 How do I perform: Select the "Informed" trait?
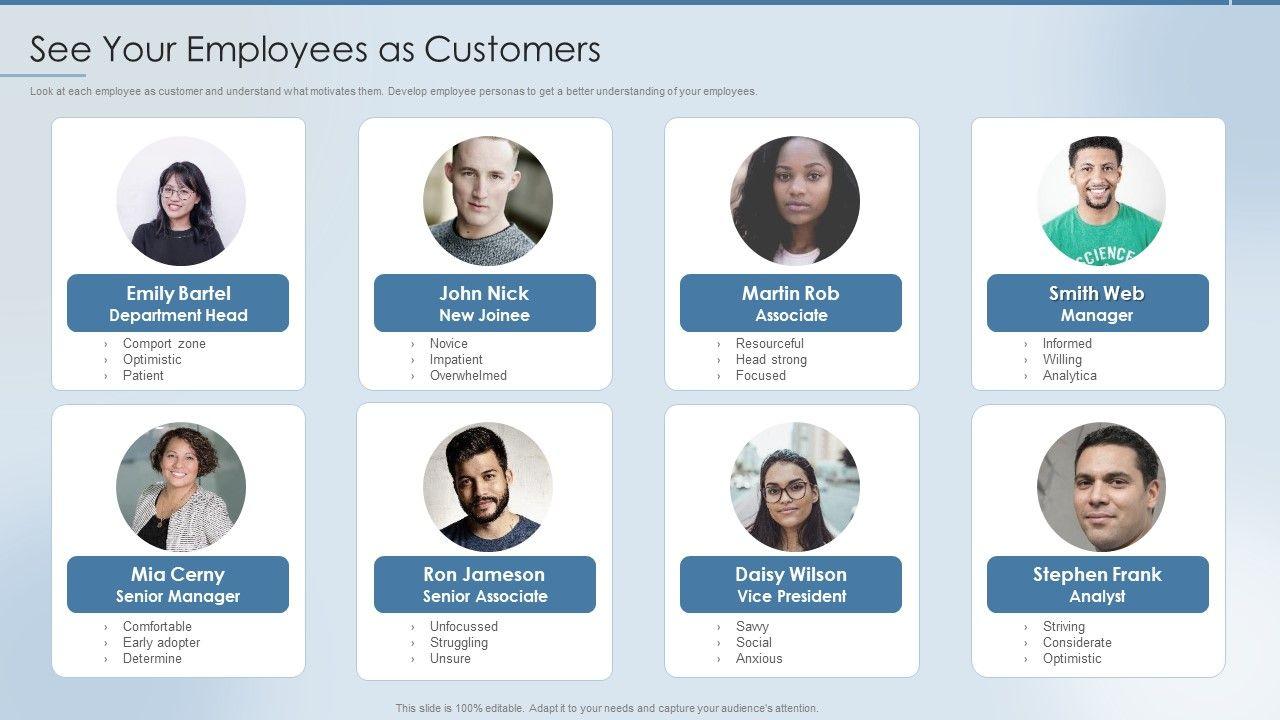tap(1067, 343)
